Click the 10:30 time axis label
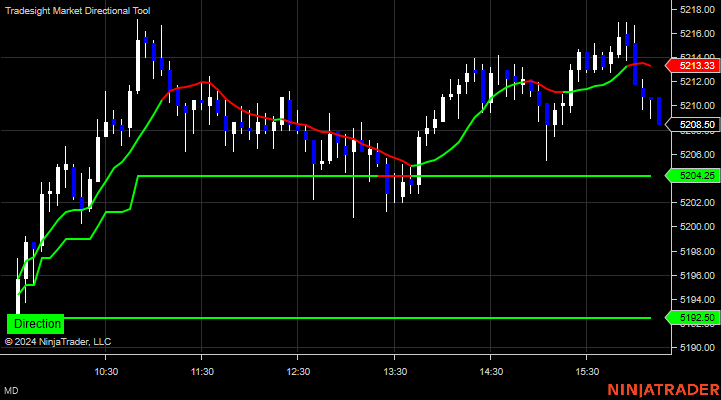Viewport: 721px width, 400px height. coord(106,371)
